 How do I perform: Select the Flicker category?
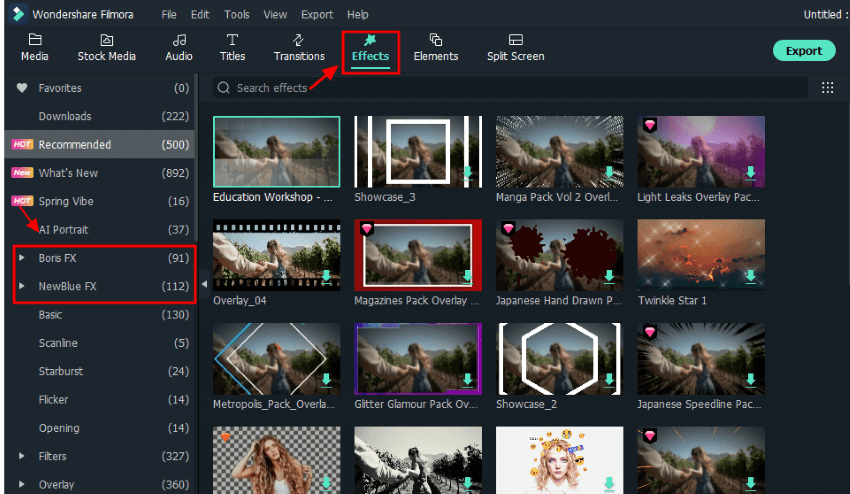point(100,399)
